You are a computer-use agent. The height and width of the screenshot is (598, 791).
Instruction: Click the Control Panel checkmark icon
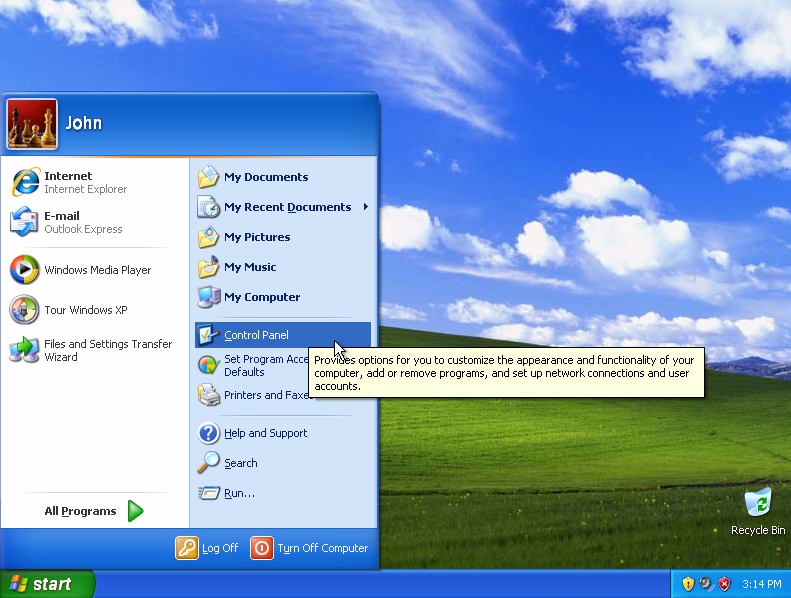[208, 335]
